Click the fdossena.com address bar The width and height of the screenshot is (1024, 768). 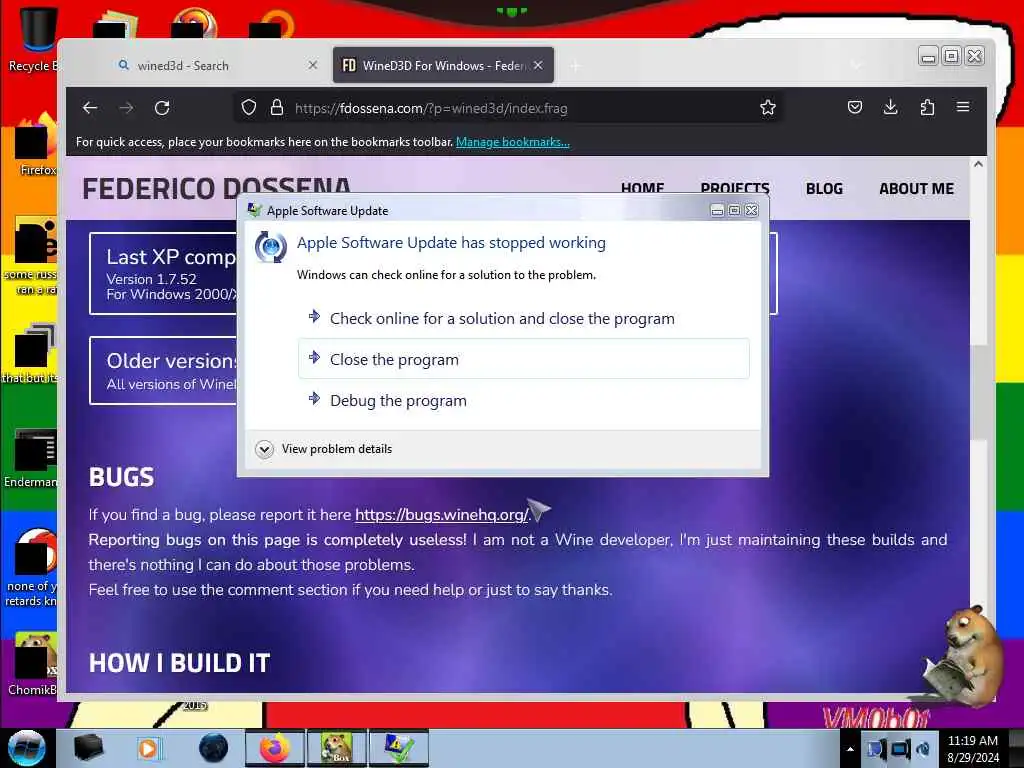pos(509,108)
